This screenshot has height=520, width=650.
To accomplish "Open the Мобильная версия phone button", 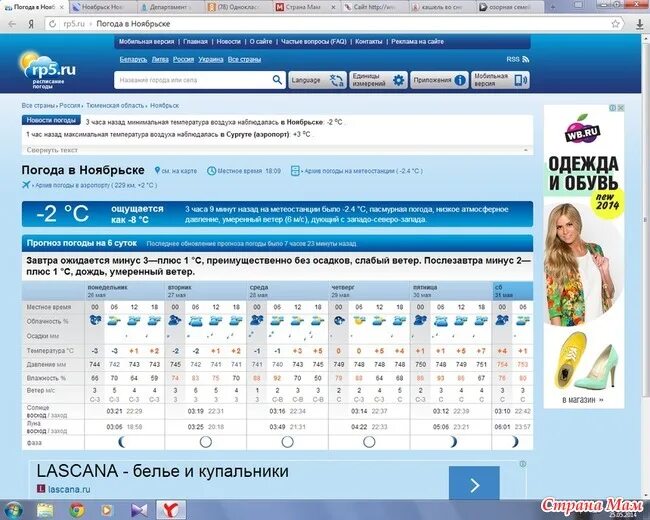I will click(500, 80).
